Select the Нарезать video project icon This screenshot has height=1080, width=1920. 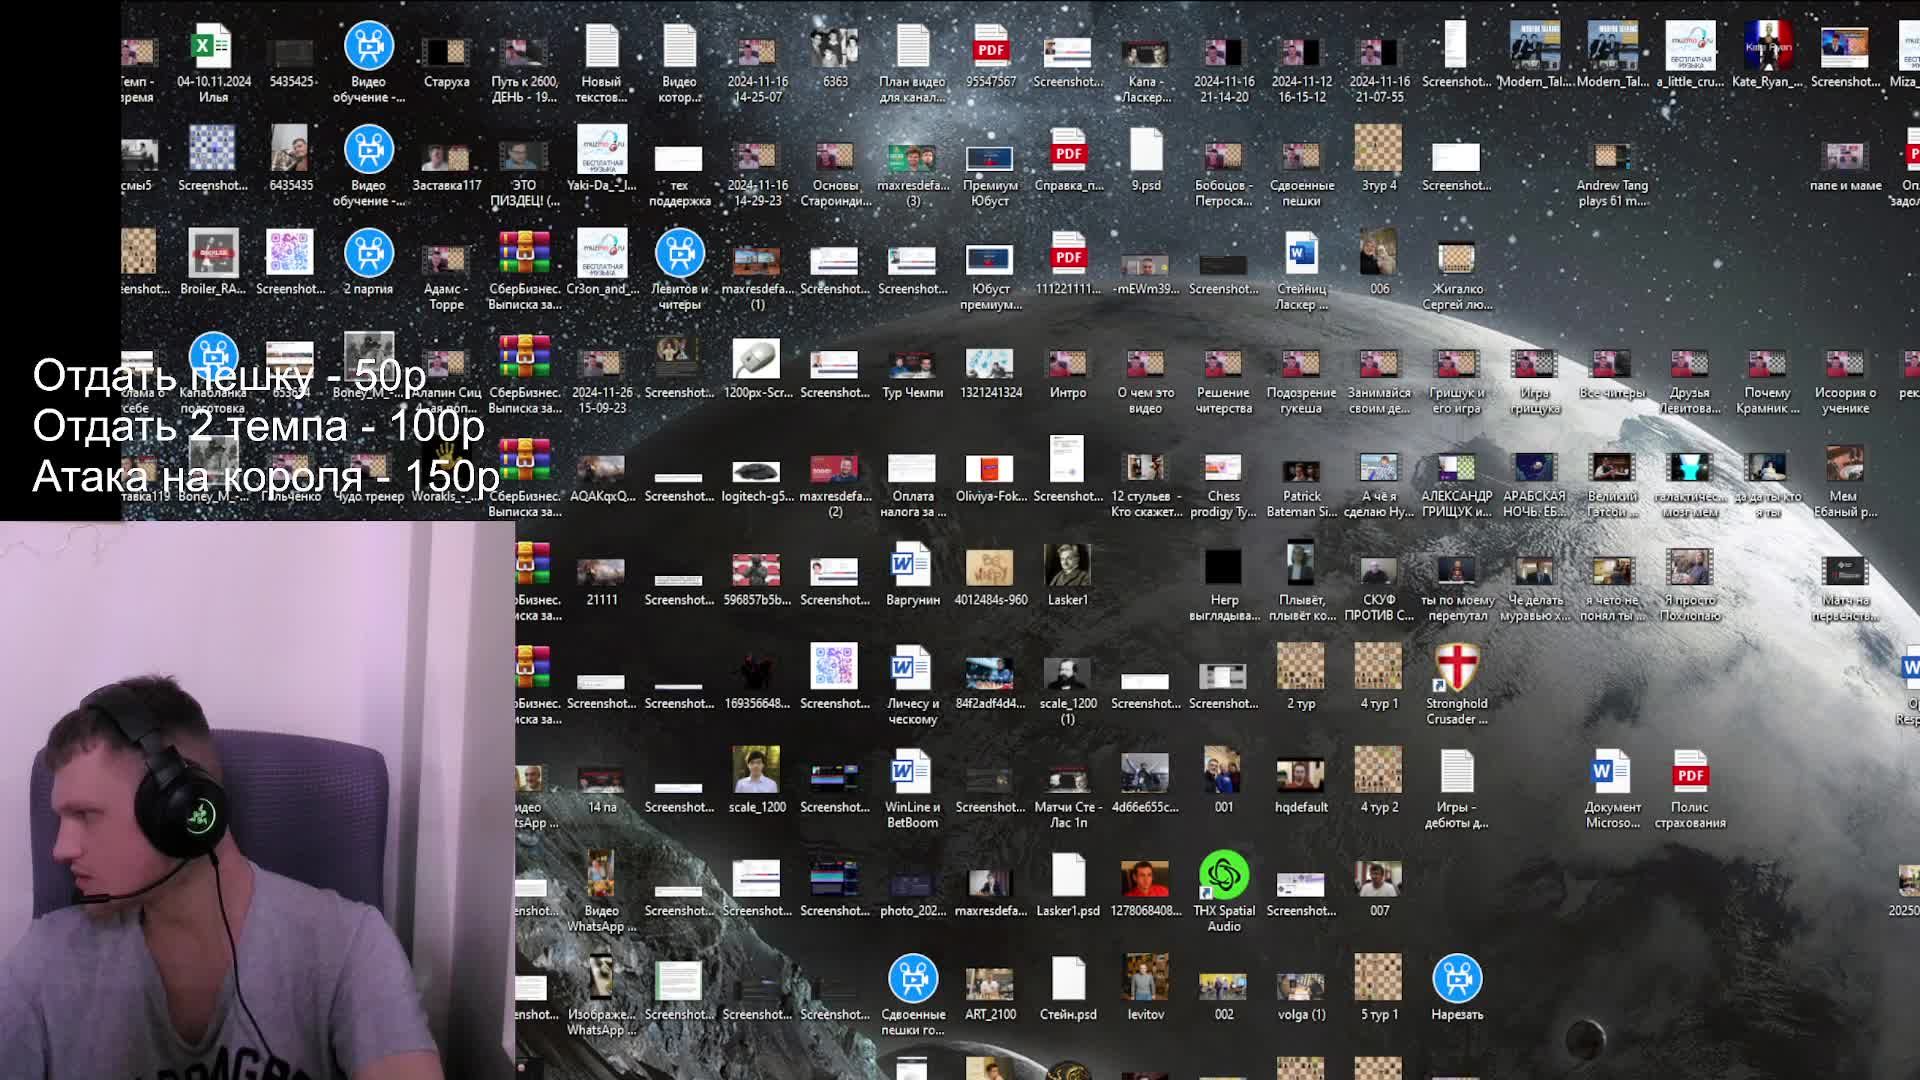[1456, 979]
